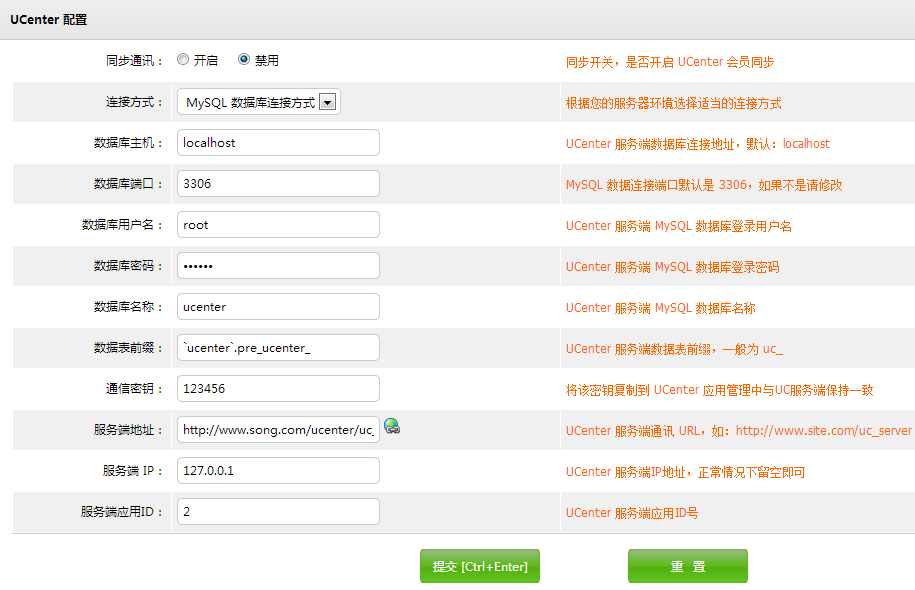Click the 连接方式 field label
The width and height of the screenshot is (915, 590).
134,102
